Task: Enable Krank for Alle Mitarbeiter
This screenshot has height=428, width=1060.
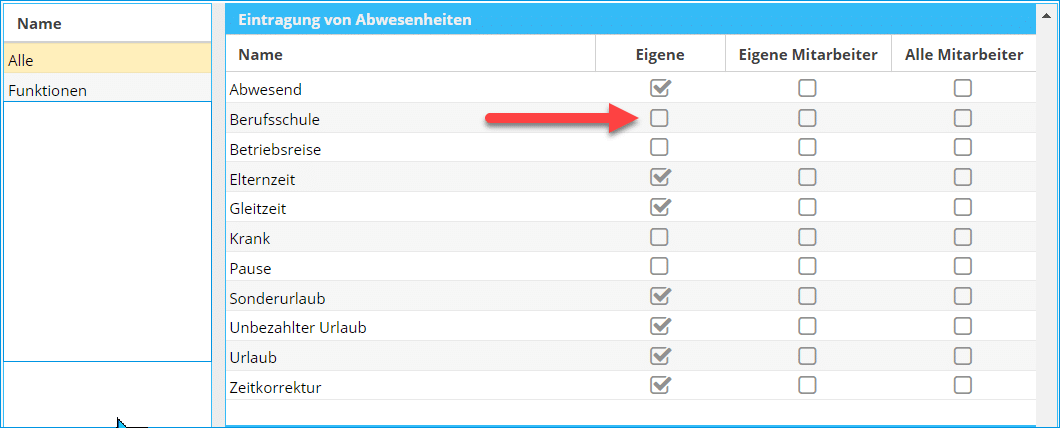Action: click(962, 238)
